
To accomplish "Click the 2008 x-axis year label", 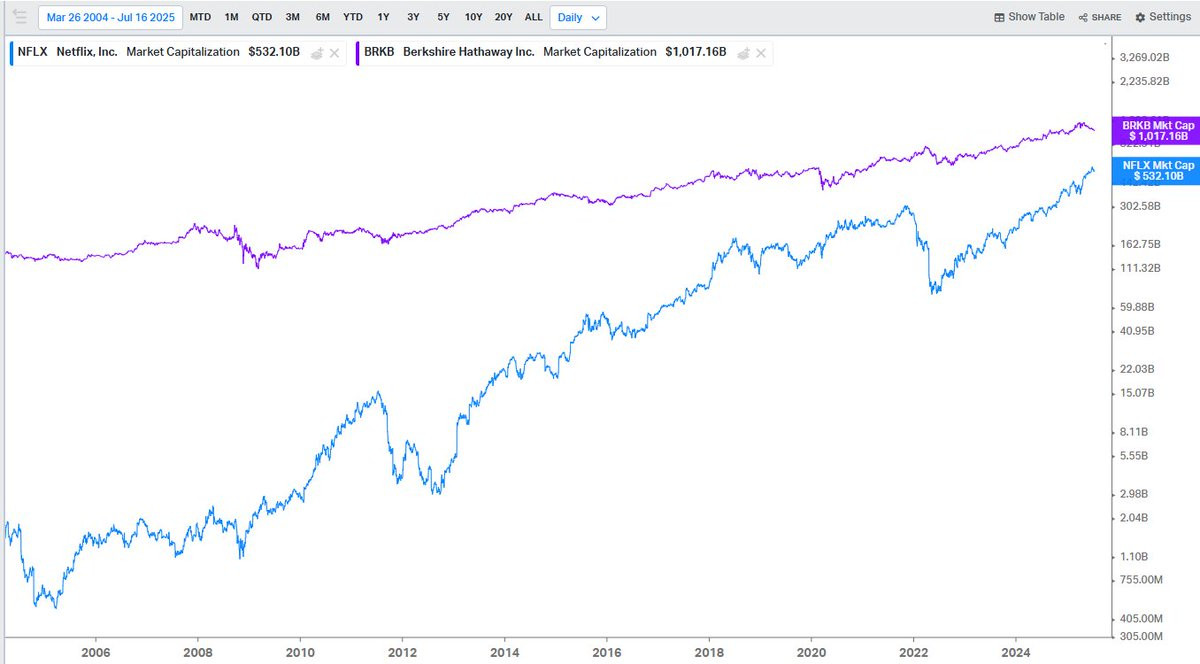I will (x=198, y=651).
